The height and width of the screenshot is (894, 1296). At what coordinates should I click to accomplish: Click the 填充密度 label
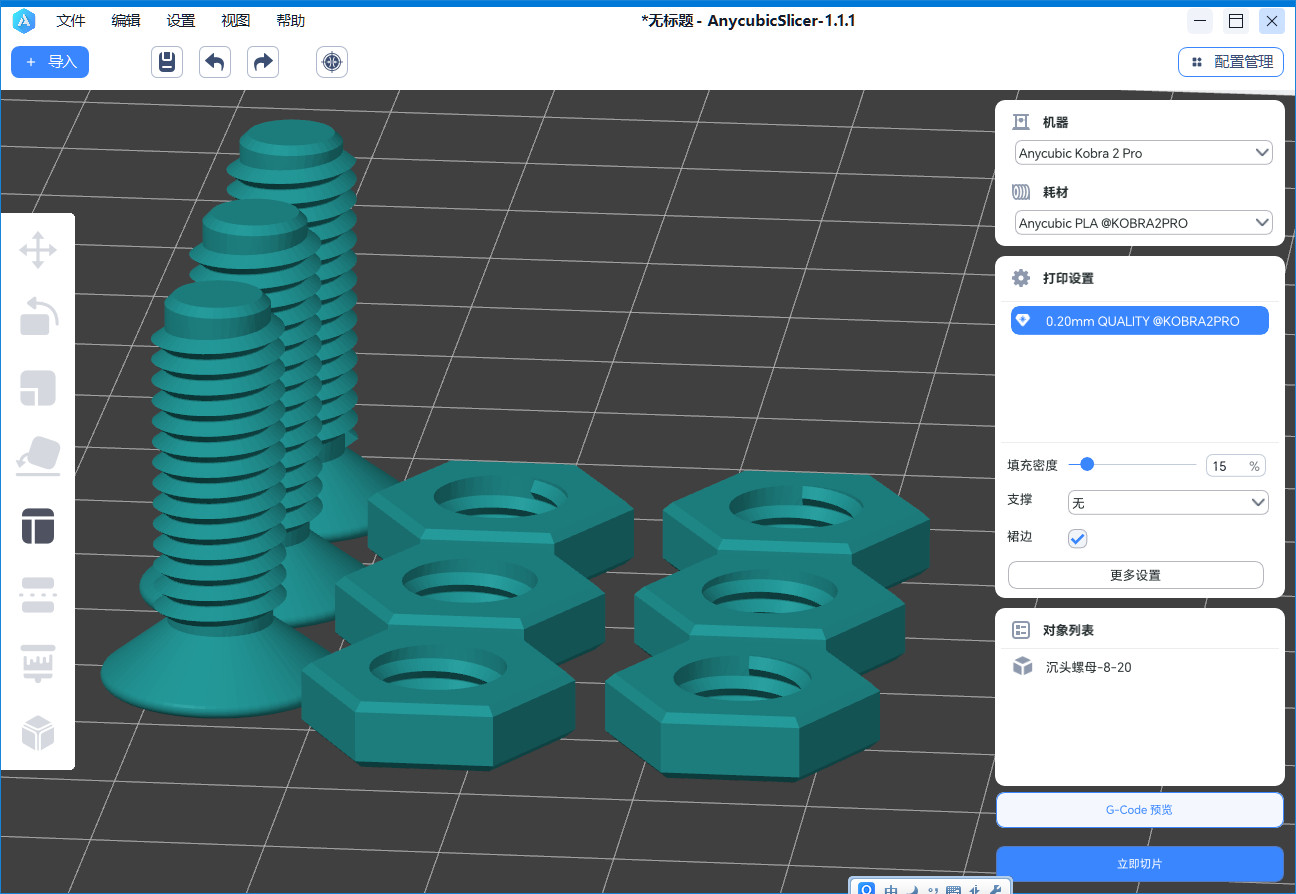[1032, 466]
